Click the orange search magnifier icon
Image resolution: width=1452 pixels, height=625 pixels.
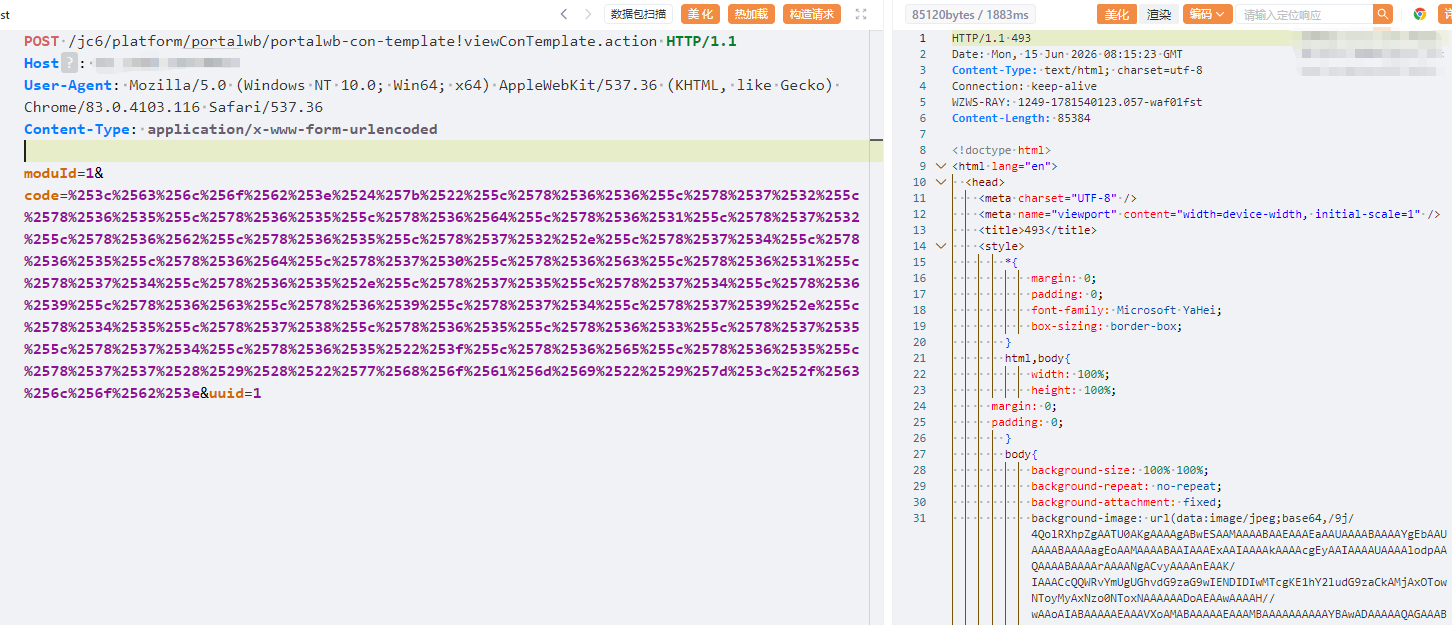(x=1383, y=14)
